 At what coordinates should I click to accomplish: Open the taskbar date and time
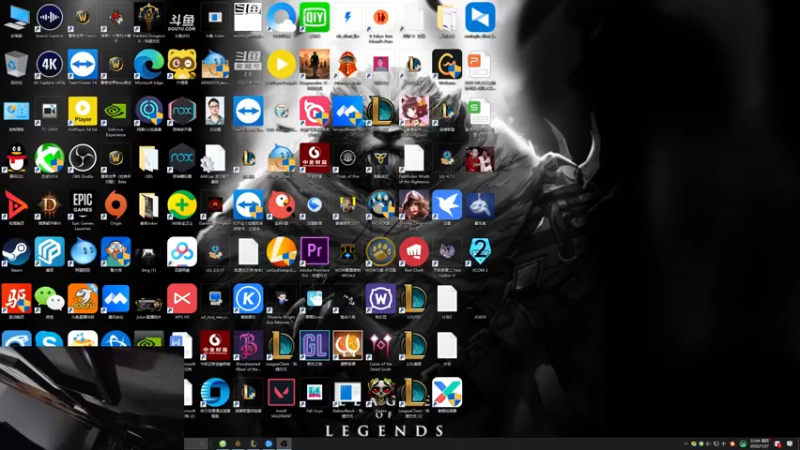coord(759,443)
